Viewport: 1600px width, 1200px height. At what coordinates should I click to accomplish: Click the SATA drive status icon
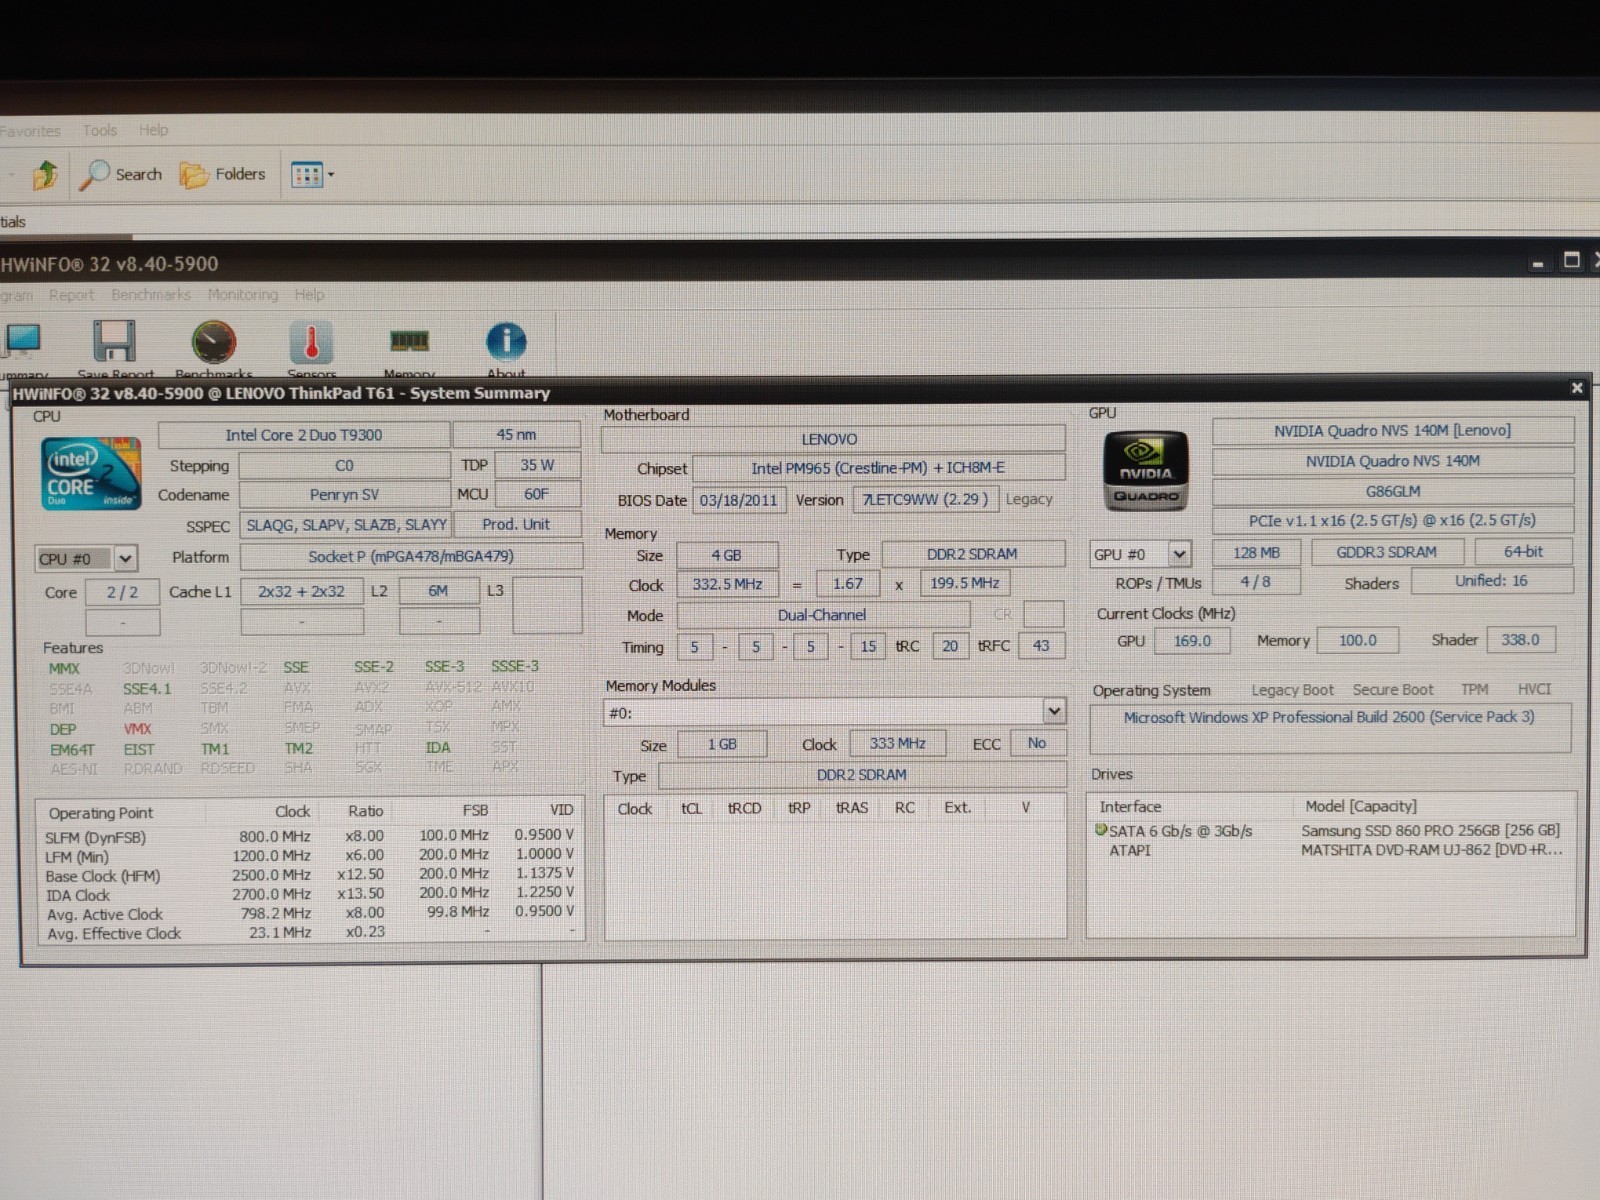click(1101, 830)
